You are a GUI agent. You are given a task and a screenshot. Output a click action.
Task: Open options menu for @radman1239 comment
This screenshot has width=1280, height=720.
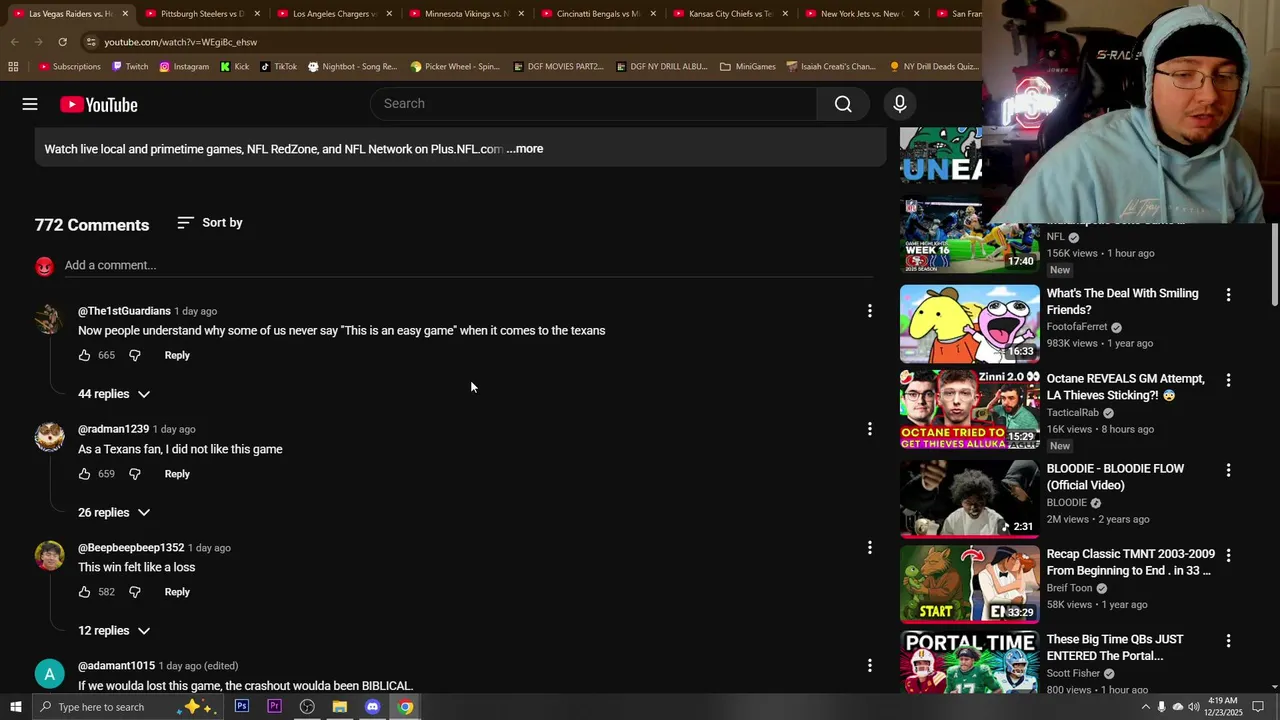(870, 429)
